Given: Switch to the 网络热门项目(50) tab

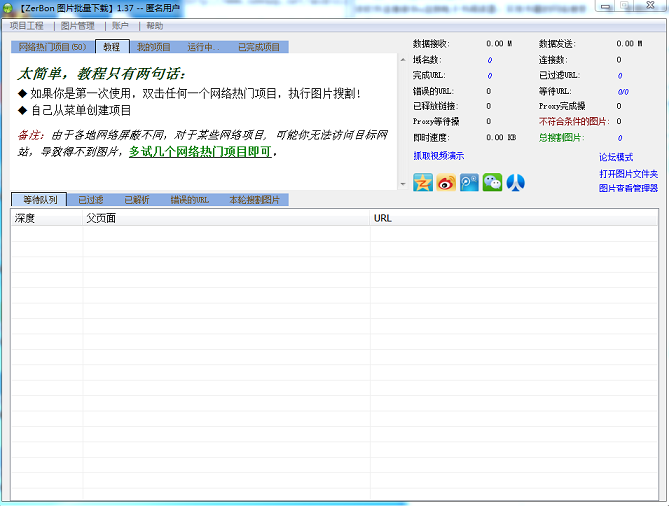Looking at the screenshot, I should (x=52, y=47).
